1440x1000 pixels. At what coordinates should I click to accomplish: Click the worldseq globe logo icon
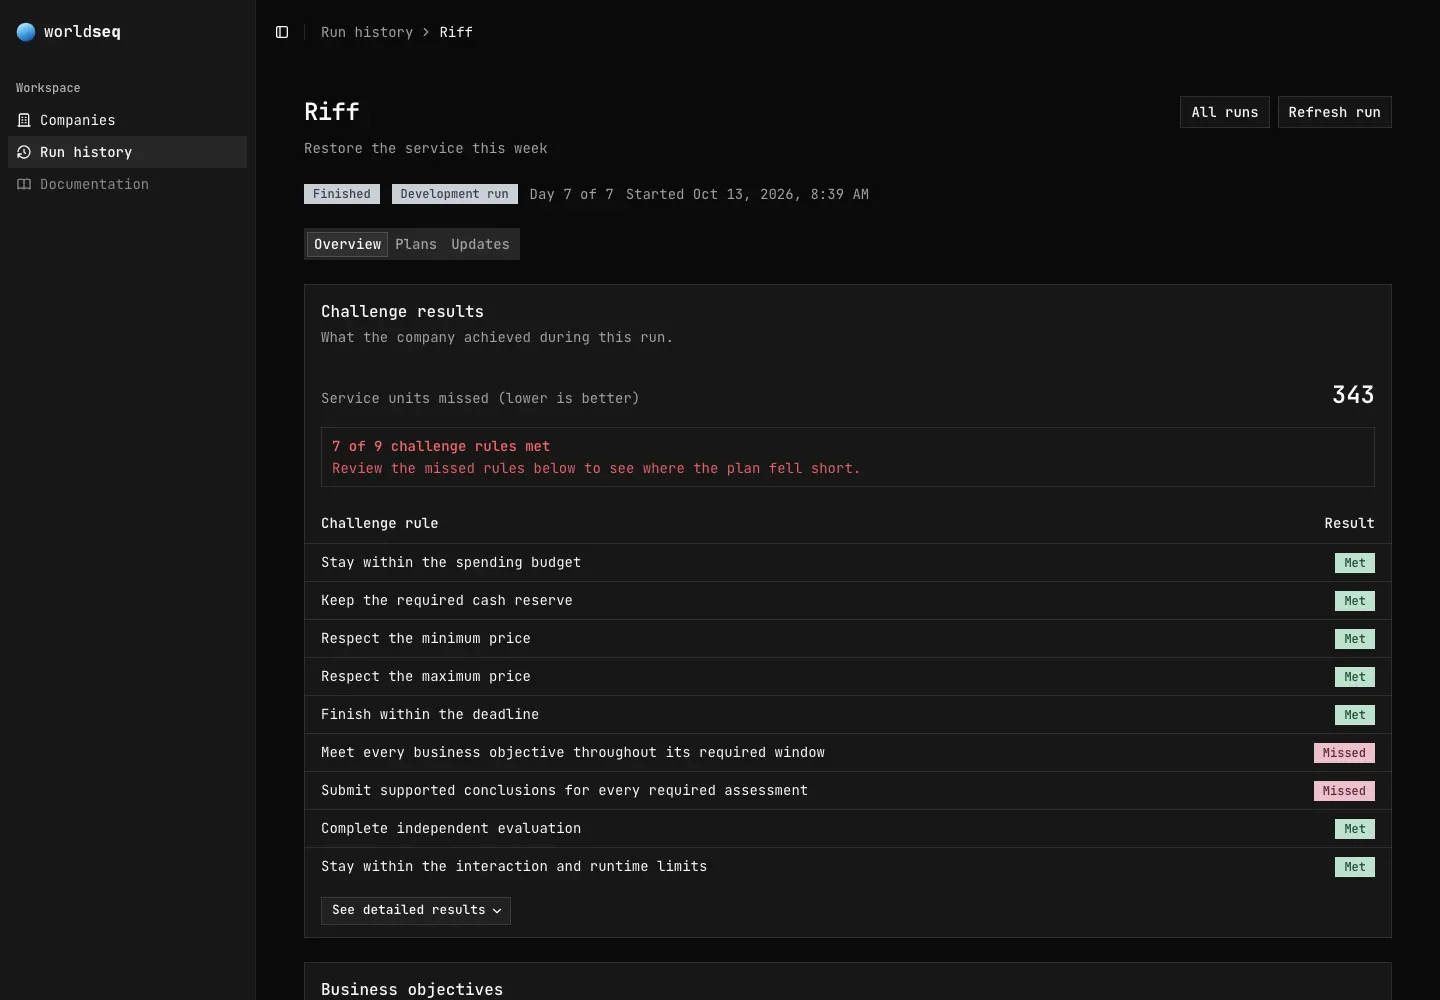tap(26, 32)
